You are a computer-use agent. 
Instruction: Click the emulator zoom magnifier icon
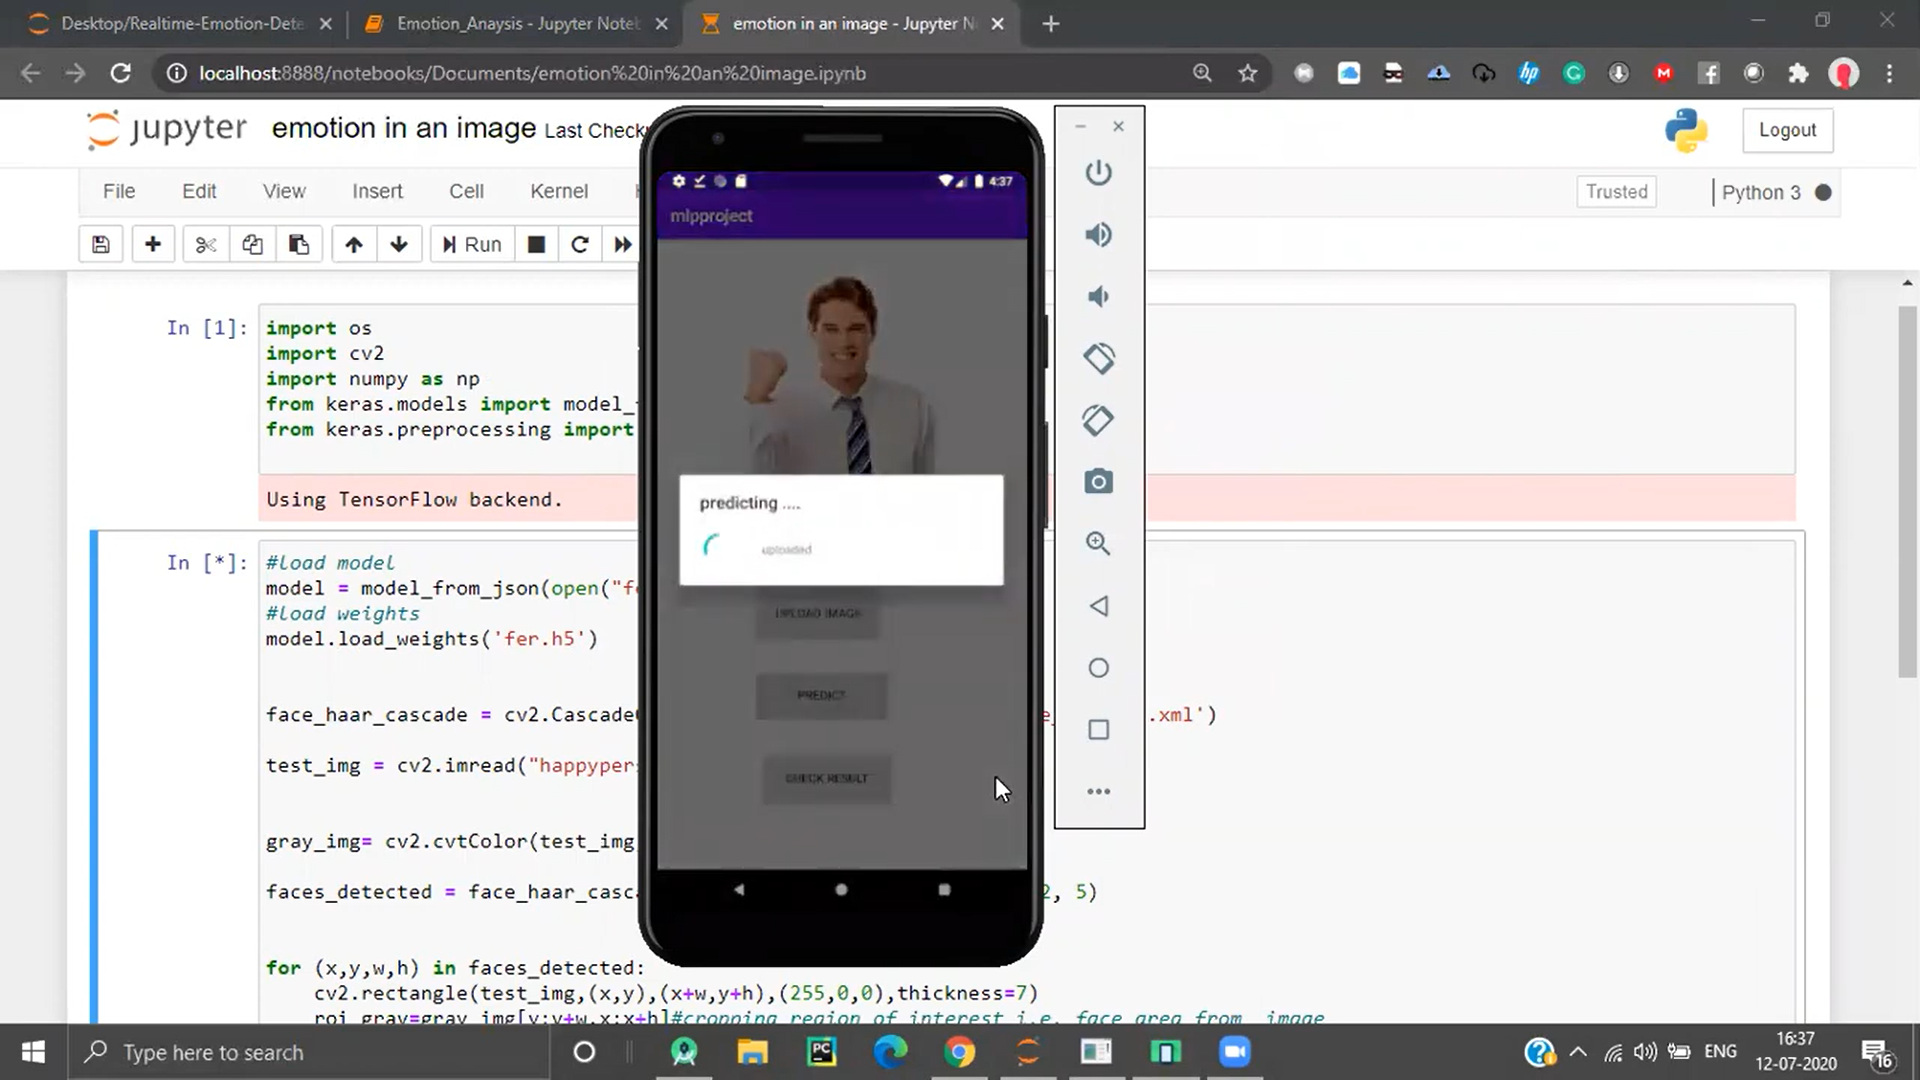point(1098,544)
